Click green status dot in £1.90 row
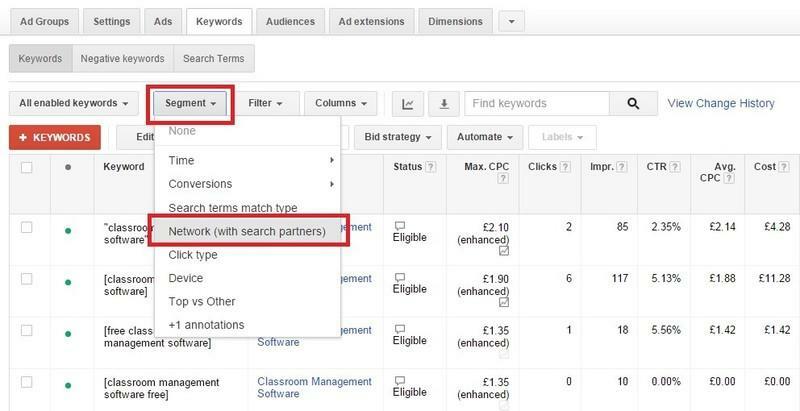This screenshot has width=800, height=411. (x=68, y=282)
